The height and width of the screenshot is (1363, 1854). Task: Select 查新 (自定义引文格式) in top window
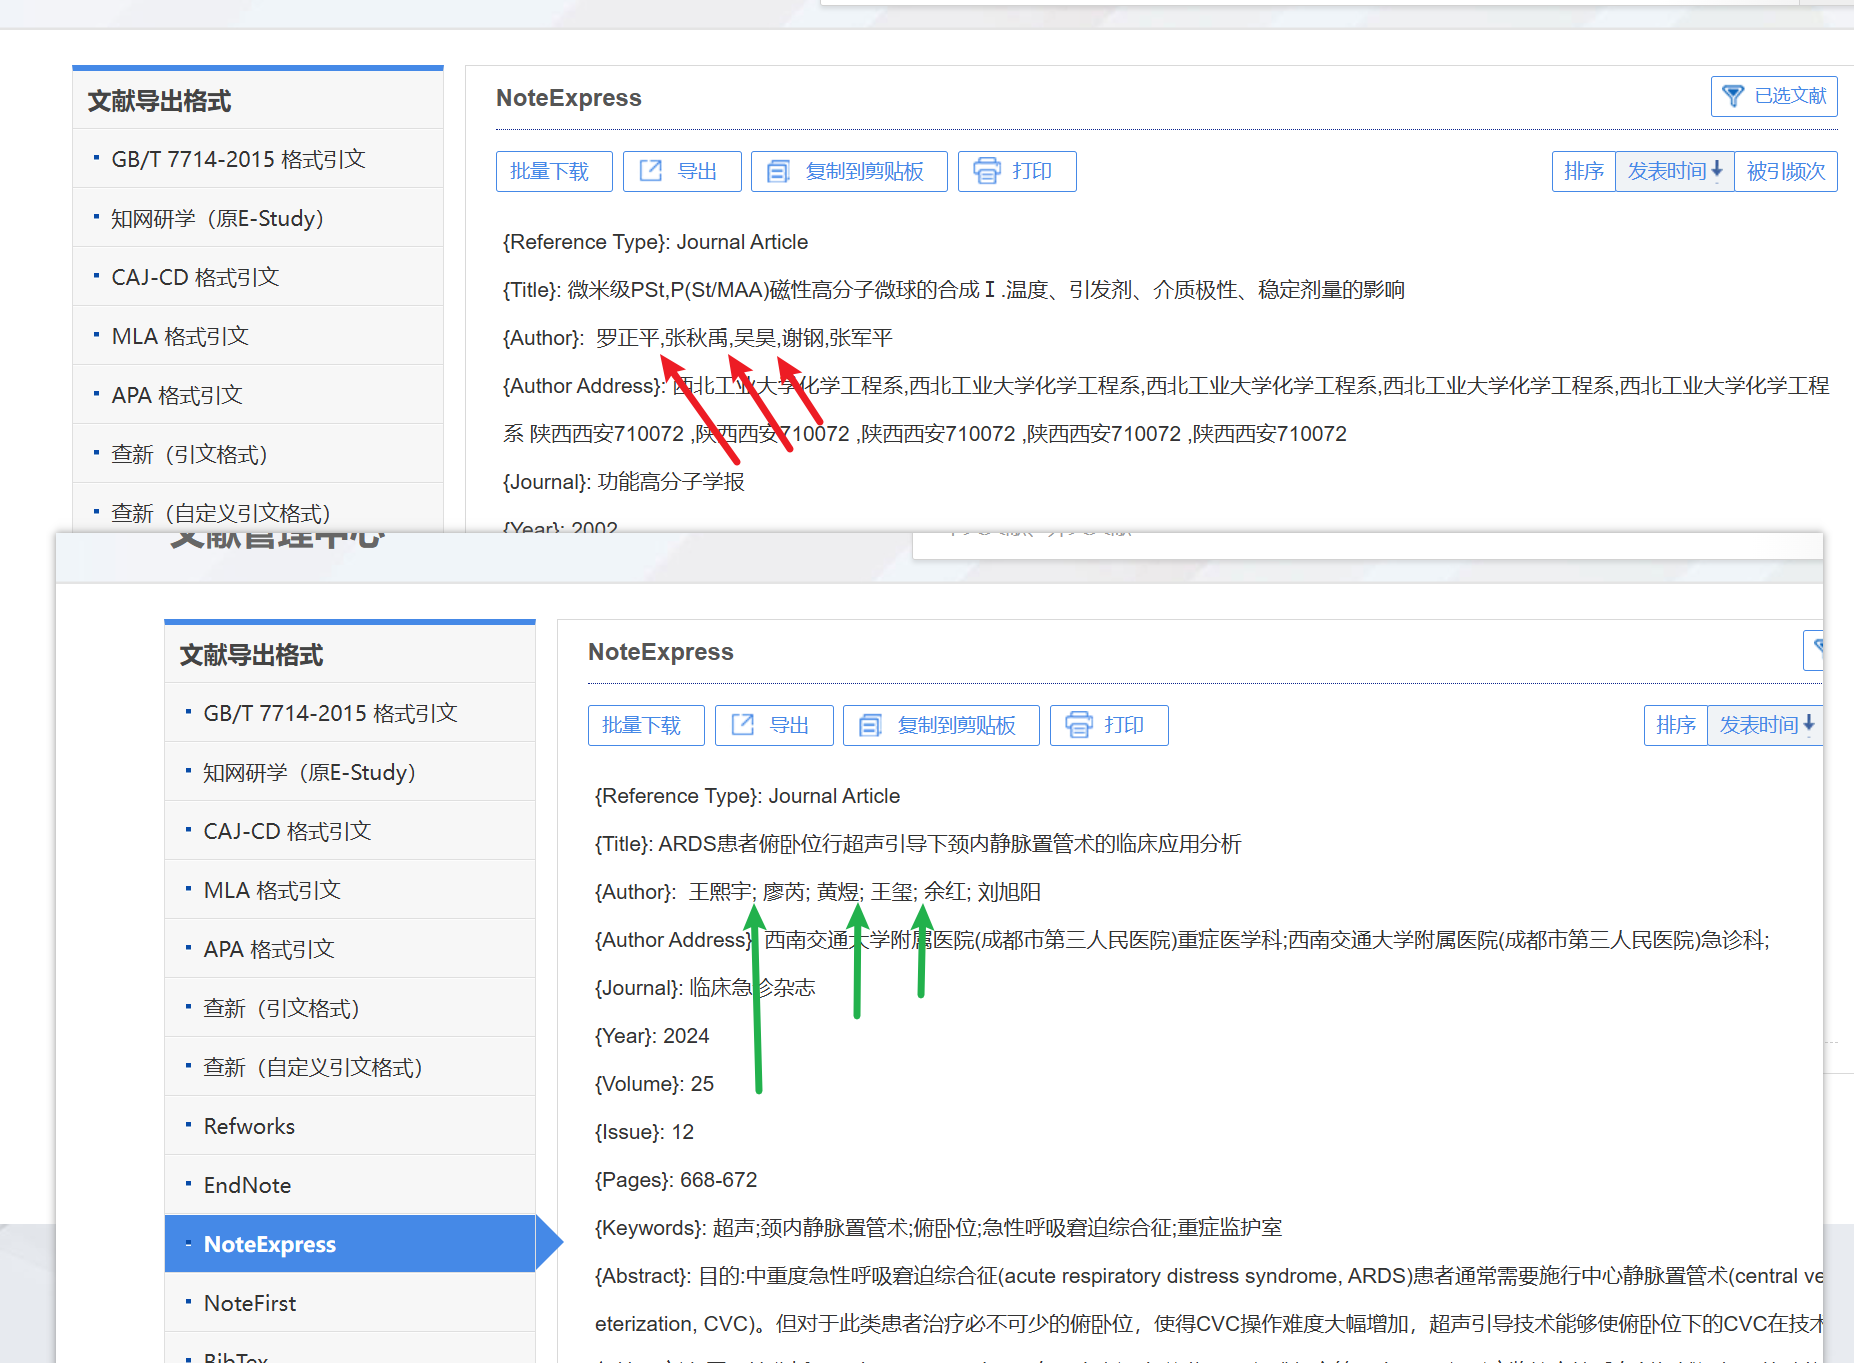tap(258, 510)
